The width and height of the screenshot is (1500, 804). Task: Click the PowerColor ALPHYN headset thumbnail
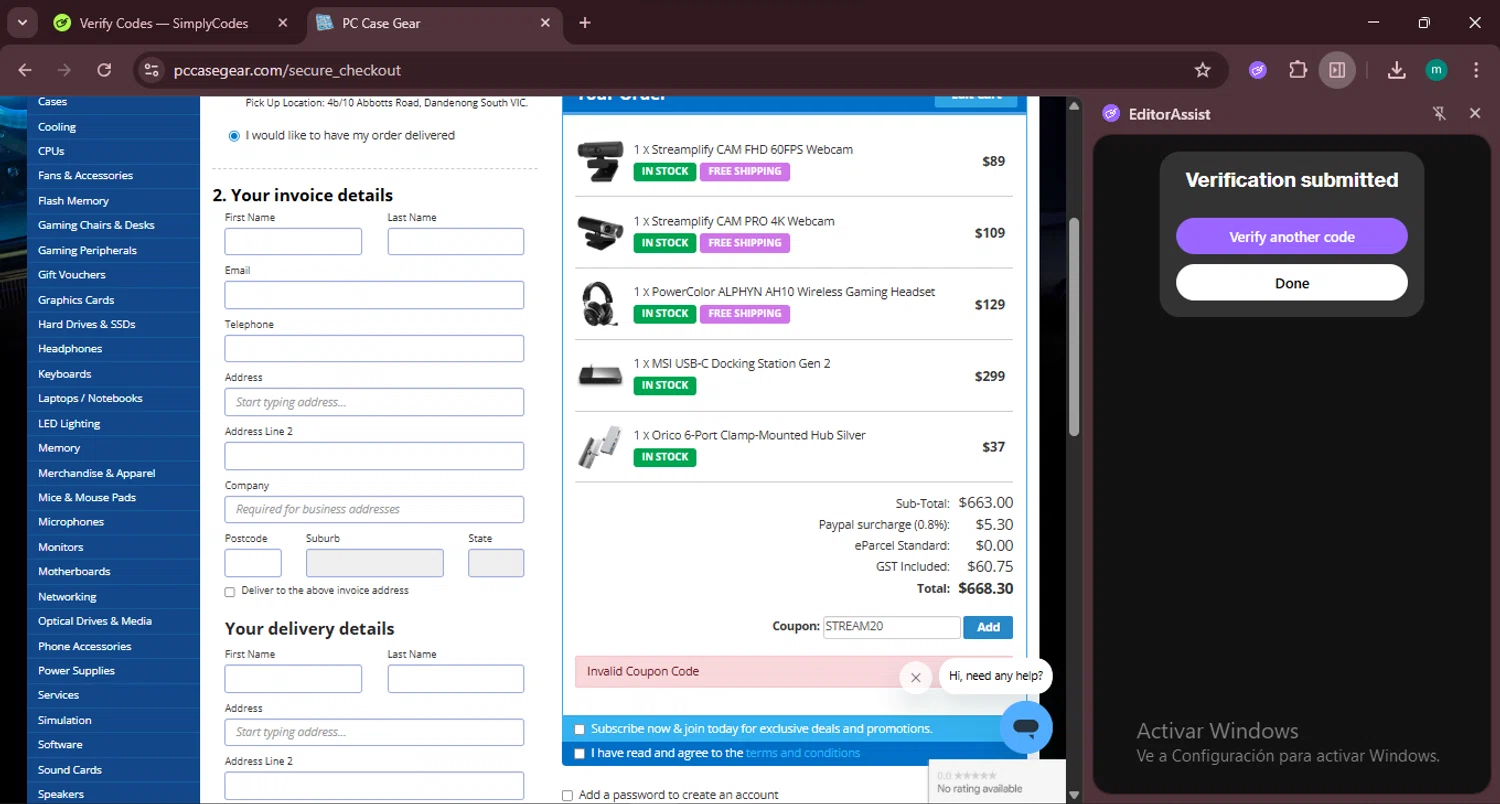[600, 304]
